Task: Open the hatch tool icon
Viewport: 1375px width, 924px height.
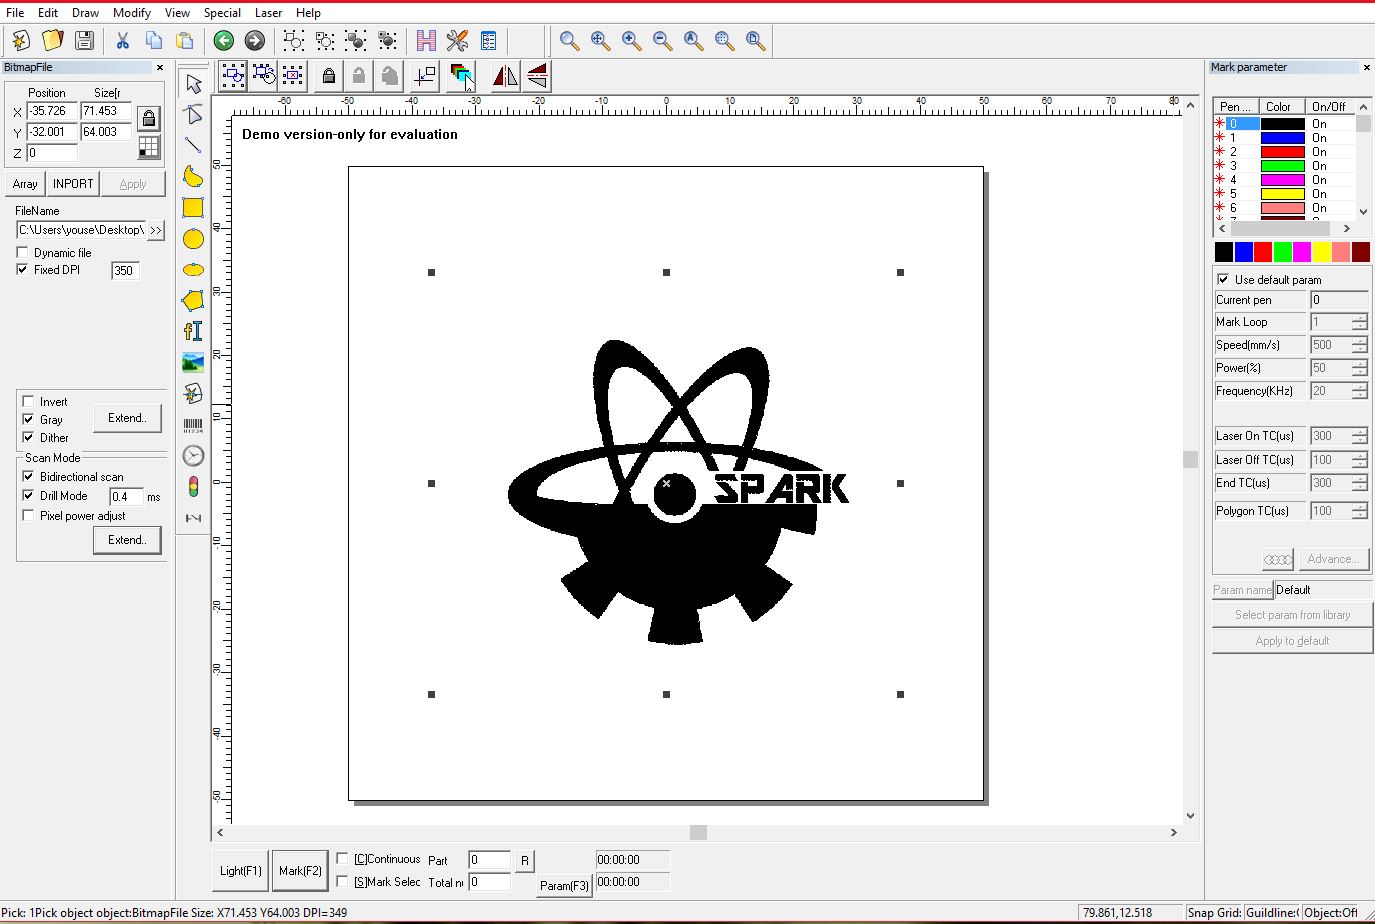Action: click(x=426, y=40)
